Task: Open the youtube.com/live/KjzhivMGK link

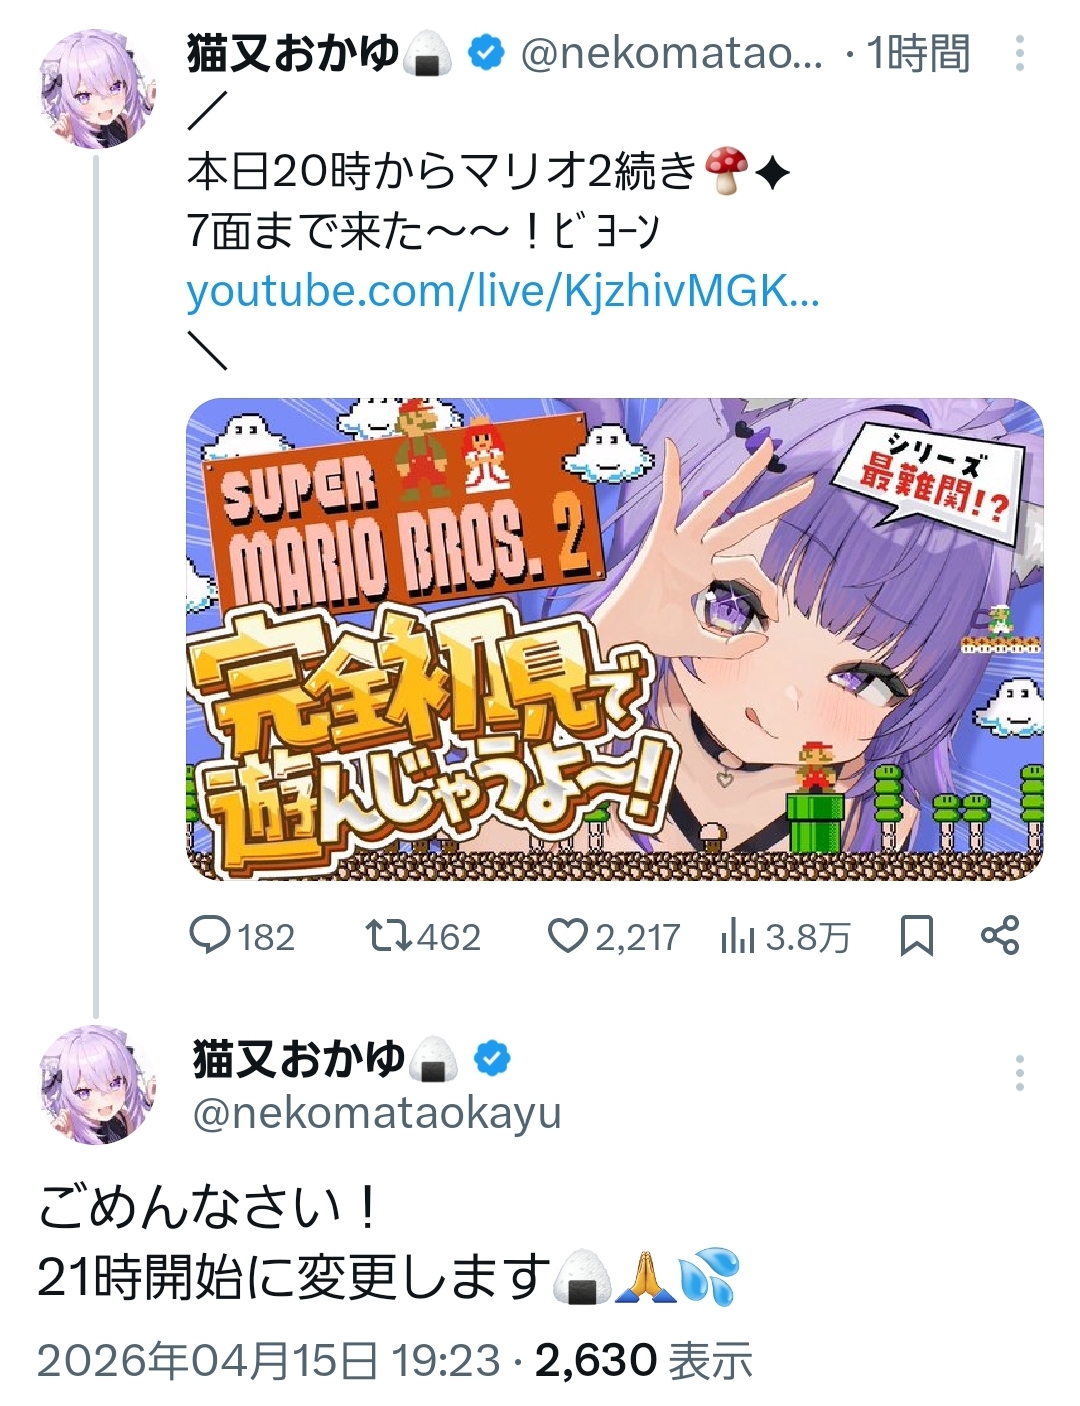Action: (503, 291)
